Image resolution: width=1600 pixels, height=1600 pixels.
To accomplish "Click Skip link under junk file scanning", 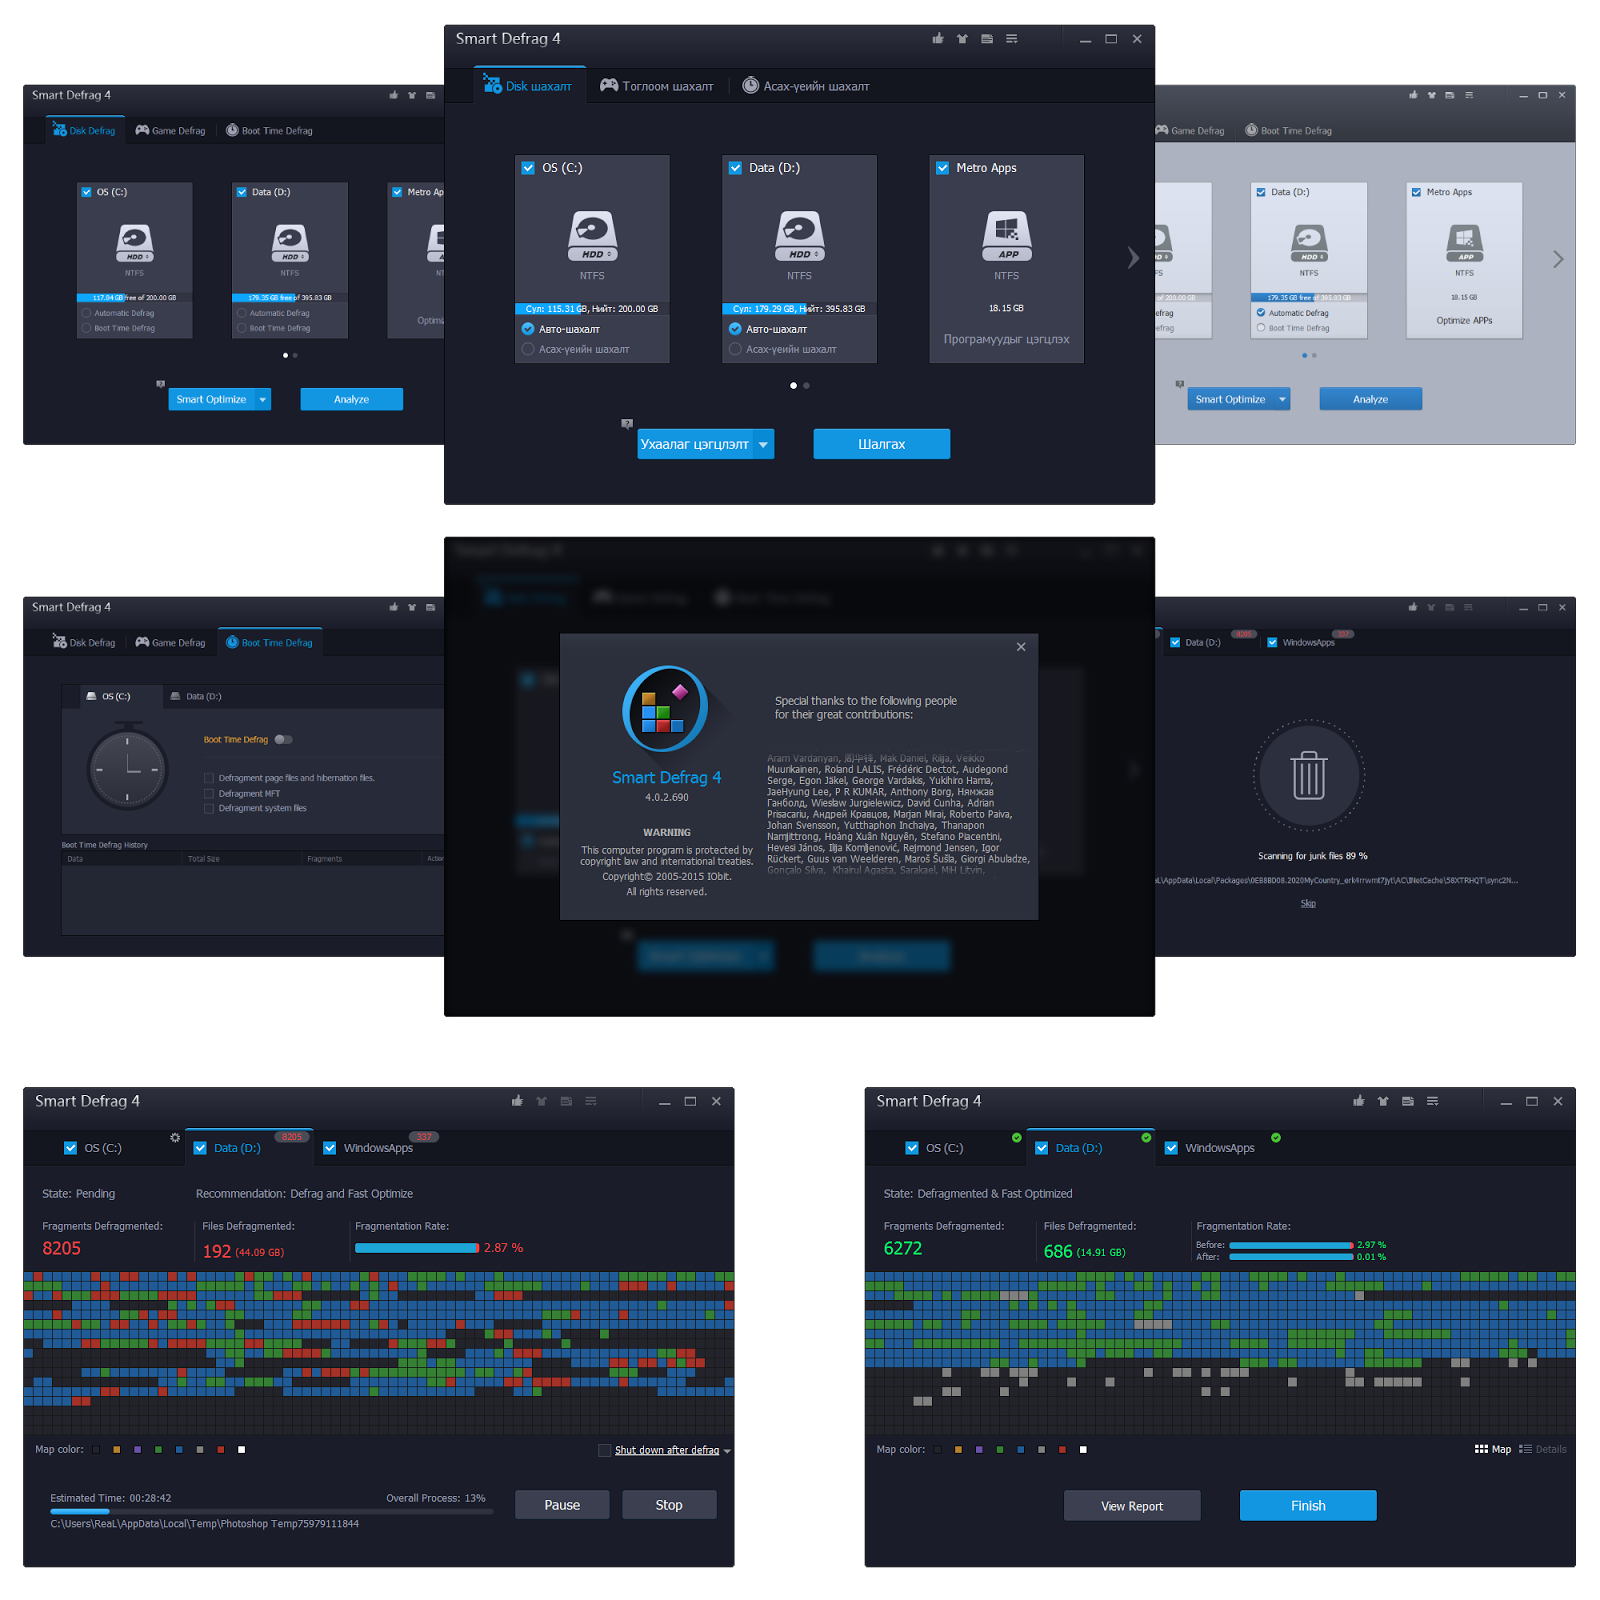I will click(x=1308, y=903).
